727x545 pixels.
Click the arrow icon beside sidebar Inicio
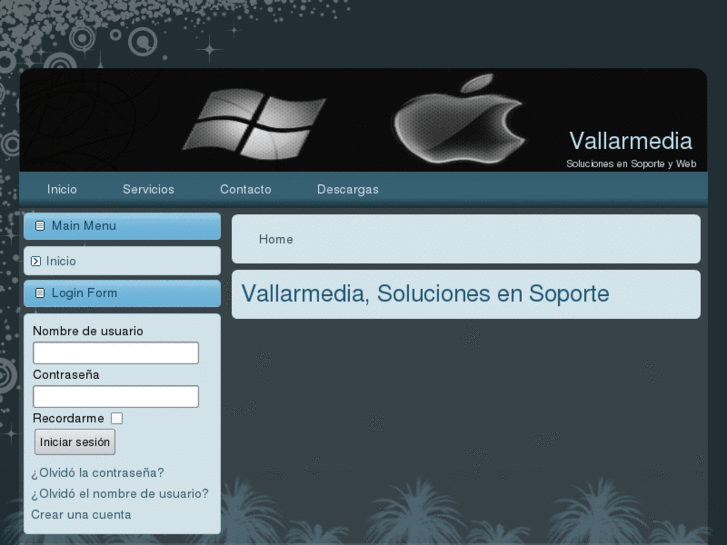tap(36, 261)
